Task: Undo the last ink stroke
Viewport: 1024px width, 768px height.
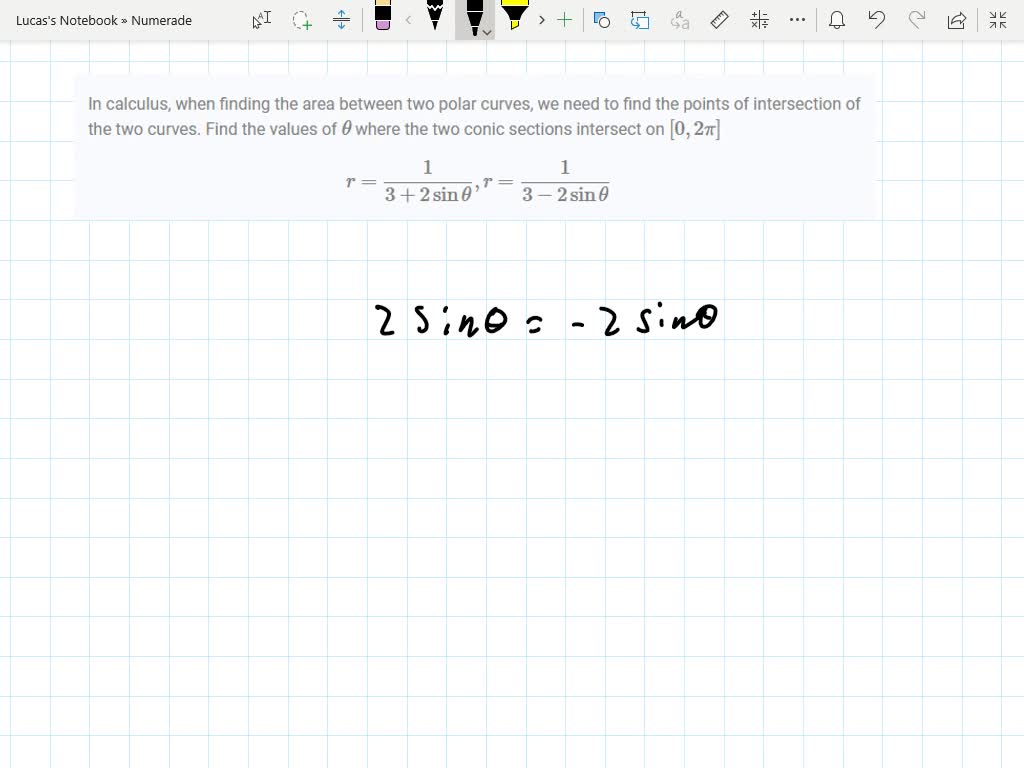Action: click(x=877, y=20)
